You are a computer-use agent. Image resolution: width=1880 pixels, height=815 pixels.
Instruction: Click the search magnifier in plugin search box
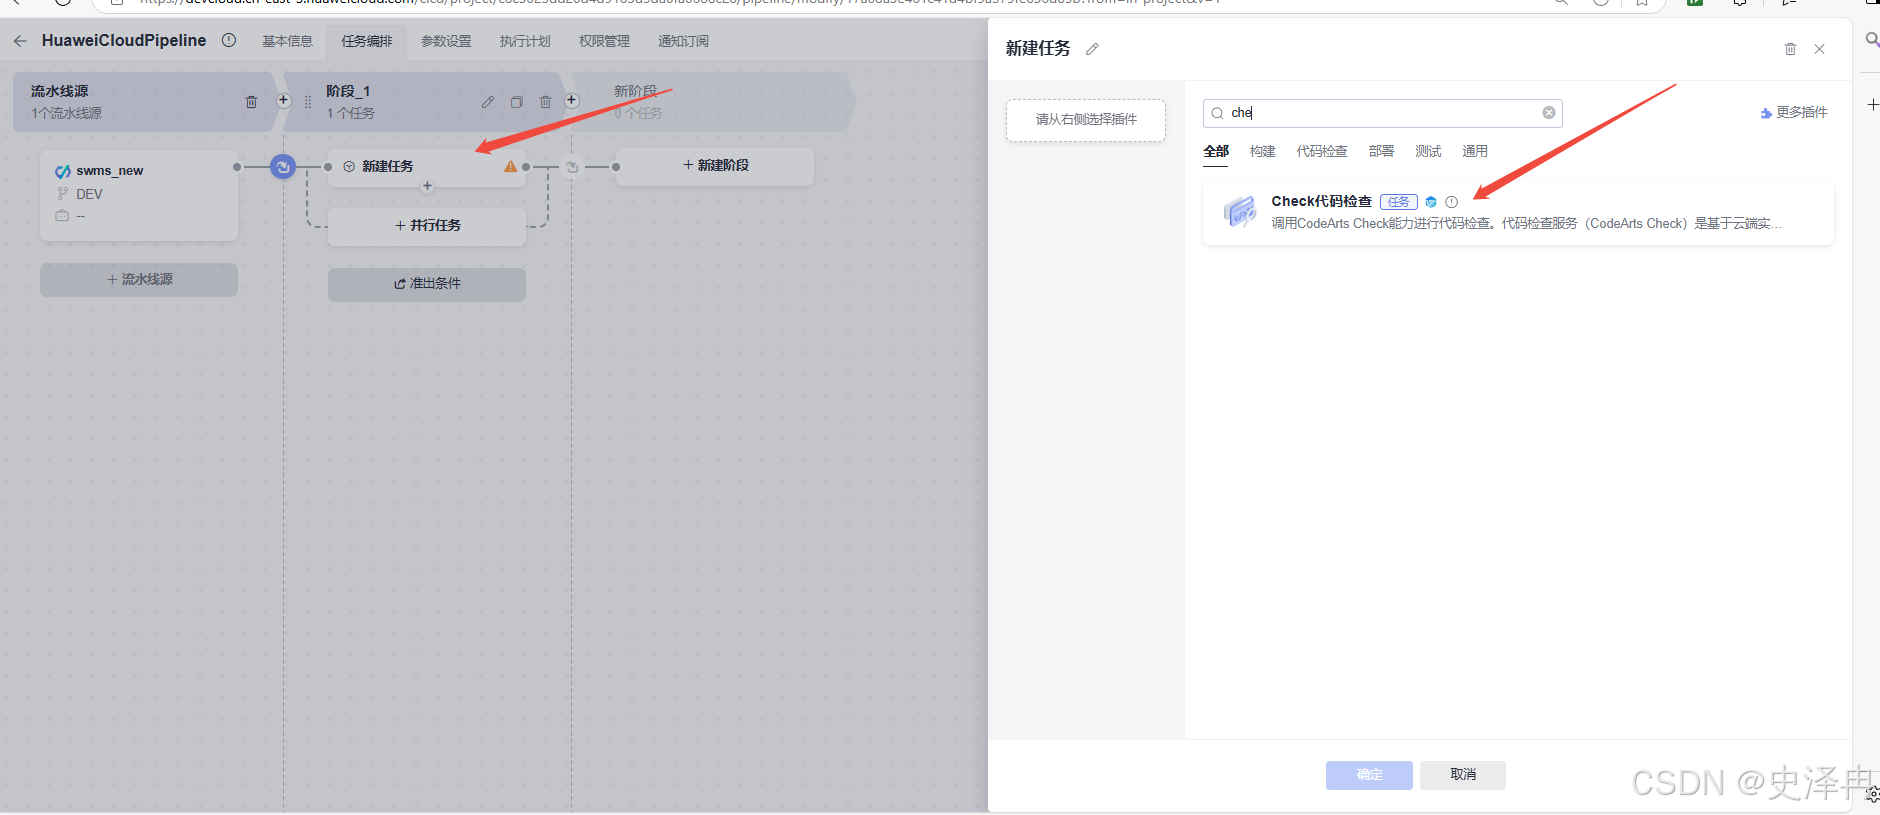1217,113
